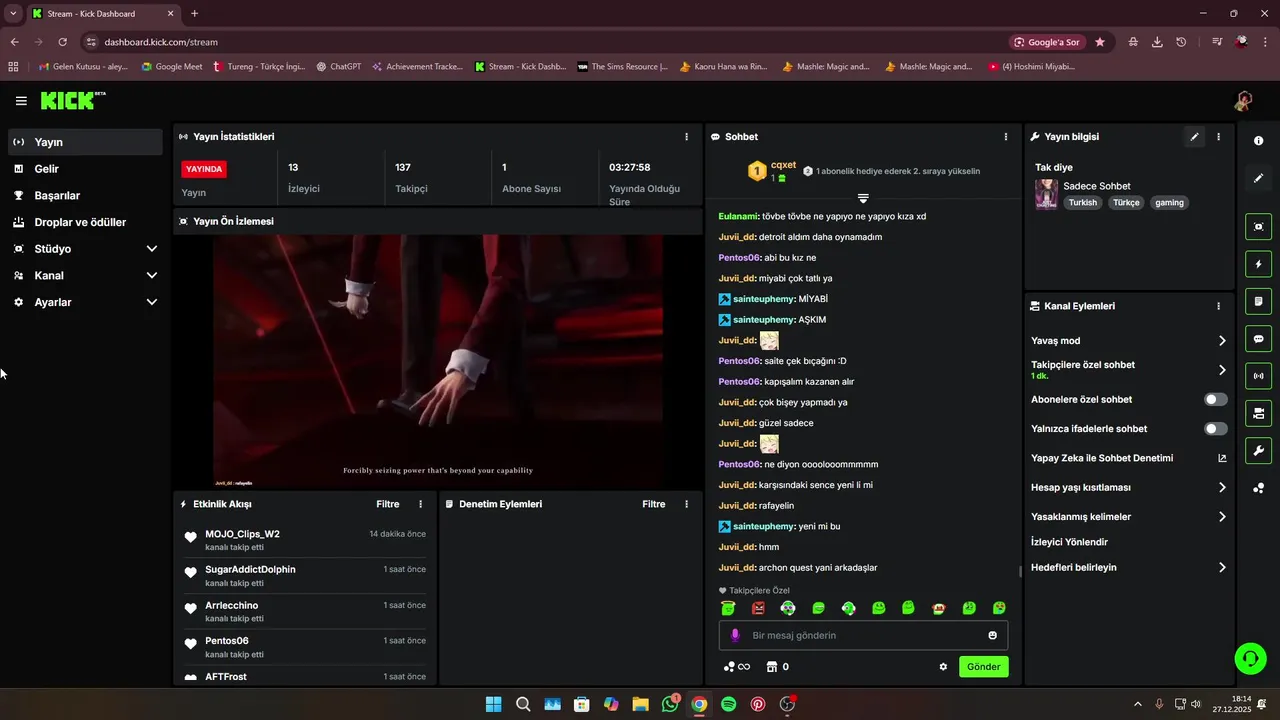Open Droplar ve ödüller in the left sidebar
Screen dimensions: 1280x720
pos(85,222)
